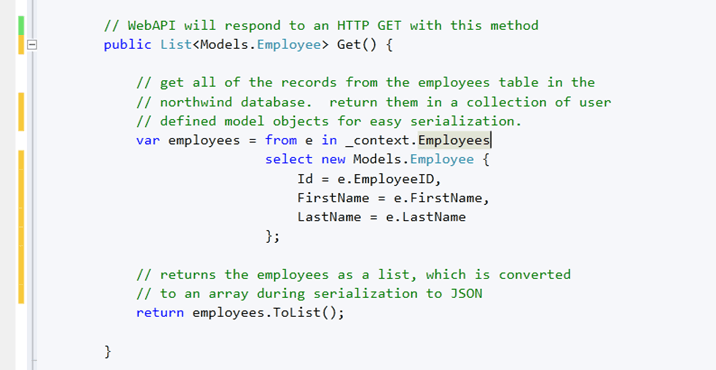Click 'employees.ToList();' expression
The width and height of the screenshot is (716, 370).
coord(268,313)
